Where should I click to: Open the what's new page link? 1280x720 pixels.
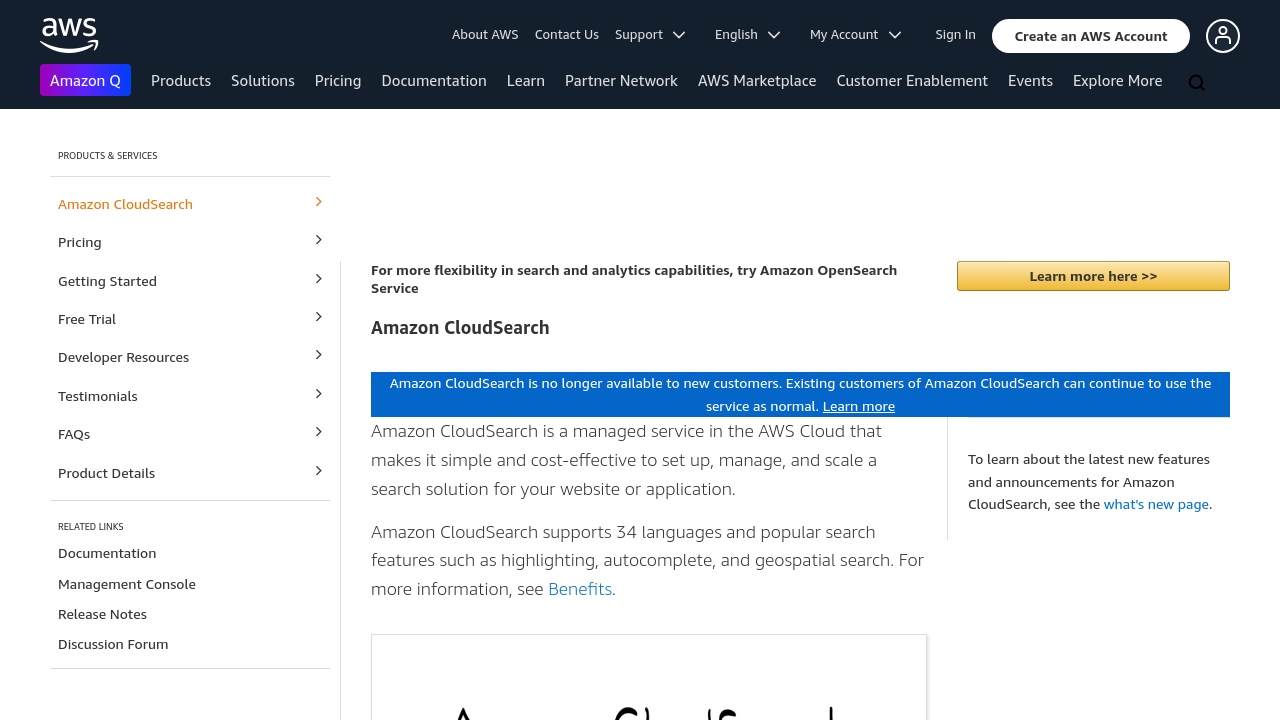click(x=1156, y=504)
